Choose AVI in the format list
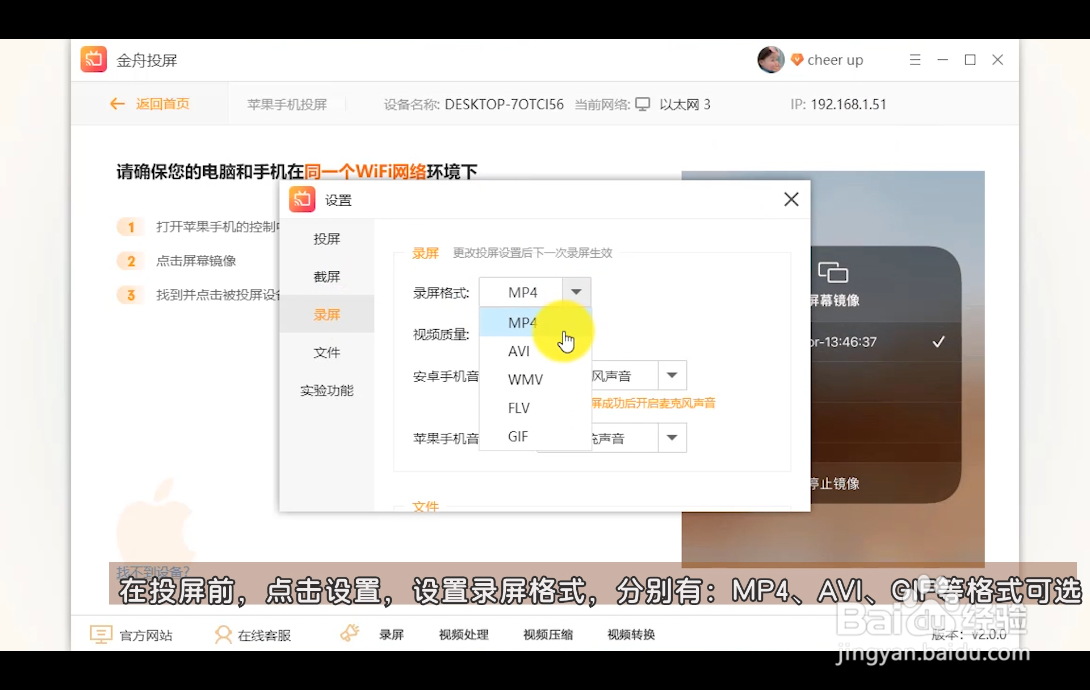Screen dimensions: 1090x690 pyautogui.click(x=535, y=351)
